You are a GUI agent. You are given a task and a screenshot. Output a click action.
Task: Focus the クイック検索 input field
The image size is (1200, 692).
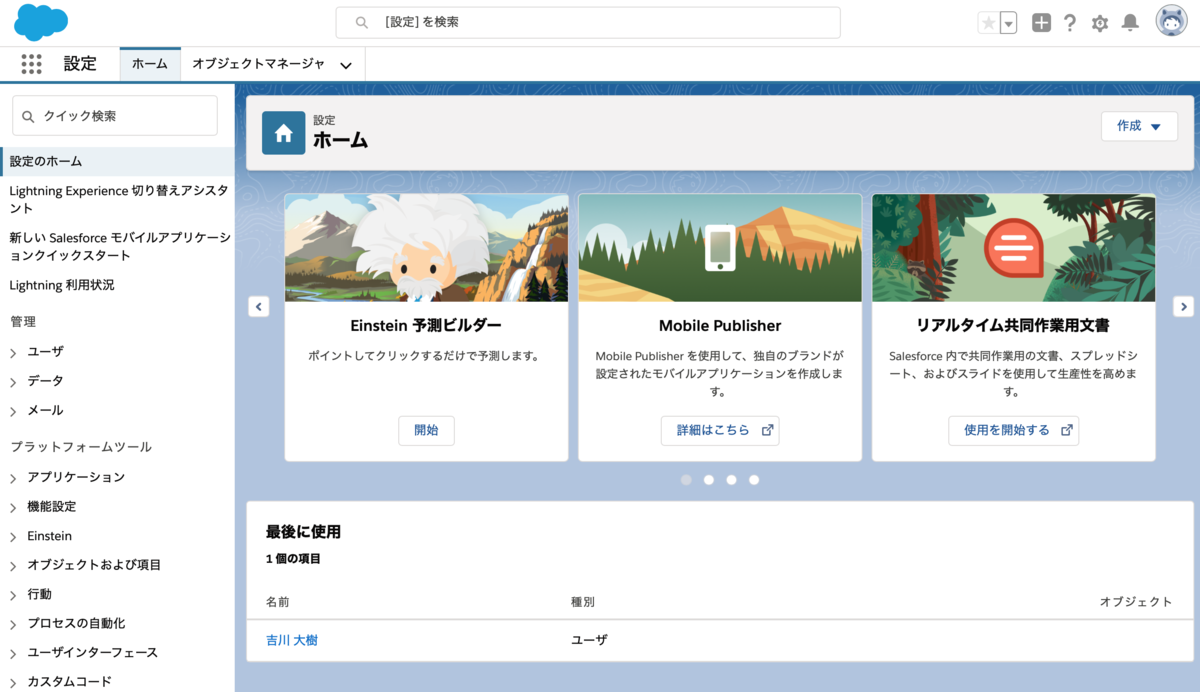pyautogui.click(x=115, y=116)
